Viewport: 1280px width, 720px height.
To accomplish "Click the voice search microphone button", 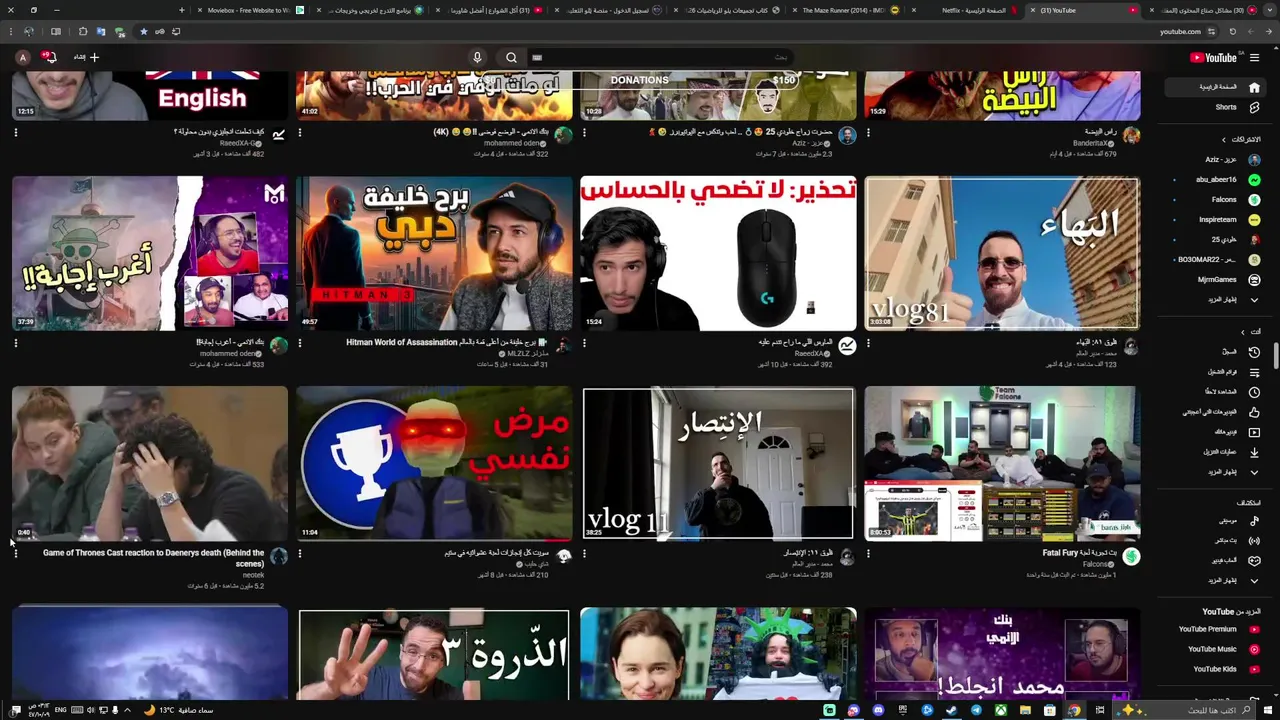I will click(x=477, y=58).
